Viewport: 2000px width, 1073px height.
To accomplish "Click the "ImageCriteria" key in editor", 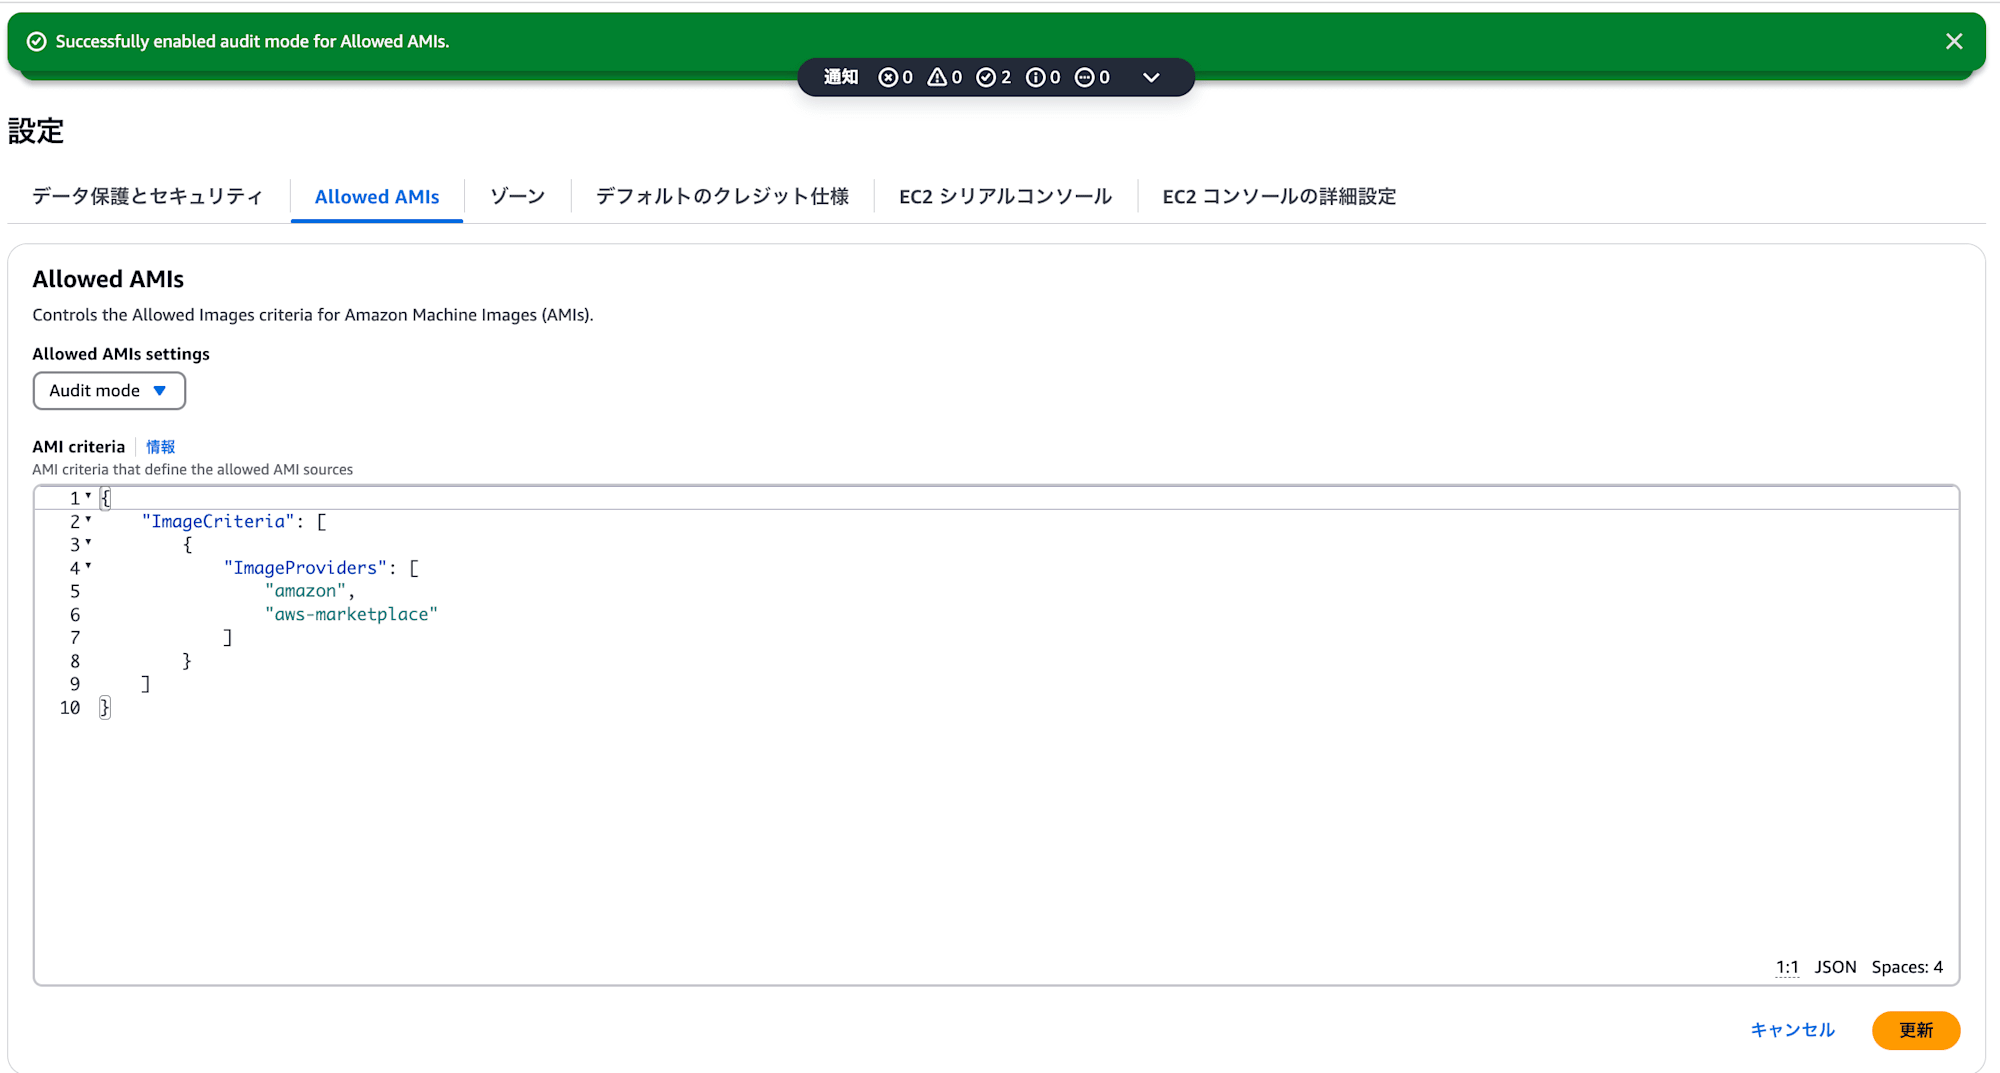I will 218,521.
